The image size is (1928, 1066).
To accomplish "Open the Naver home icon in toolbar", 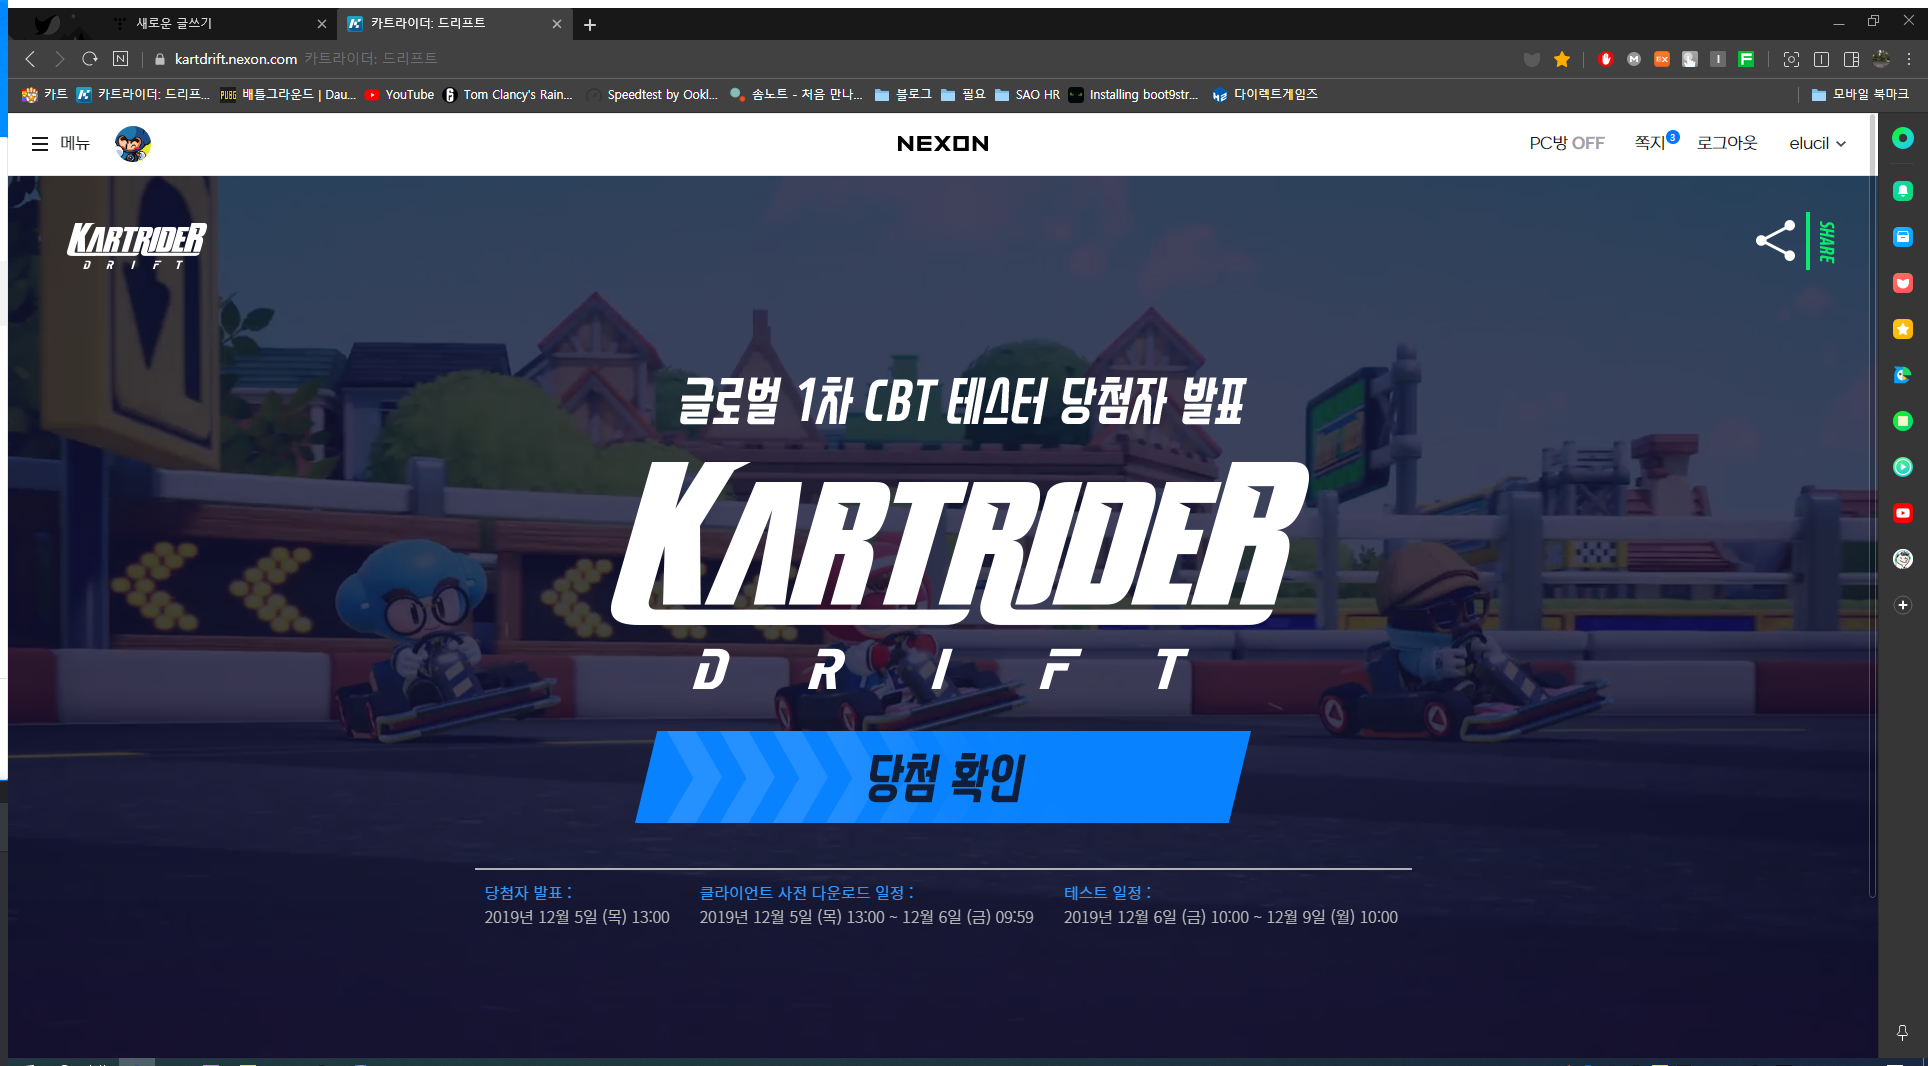I will coord(121,59).
